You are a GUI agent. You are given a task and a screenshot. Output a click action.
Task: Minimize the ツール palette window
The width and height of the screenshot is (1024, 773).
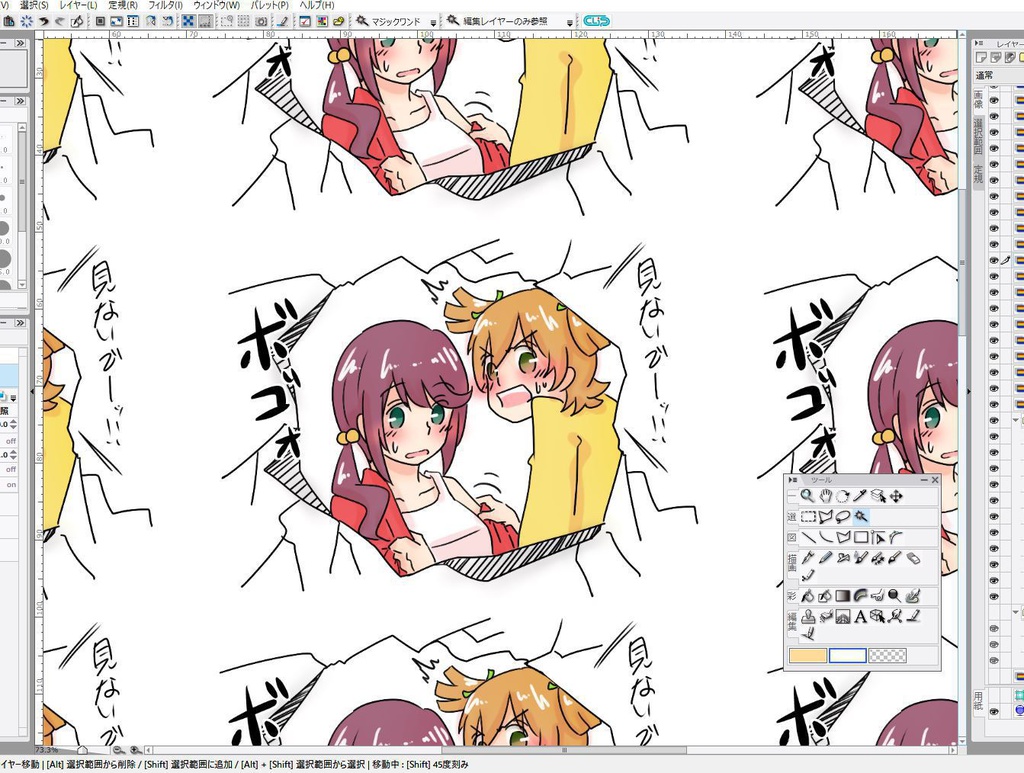[x=924, y=480]
